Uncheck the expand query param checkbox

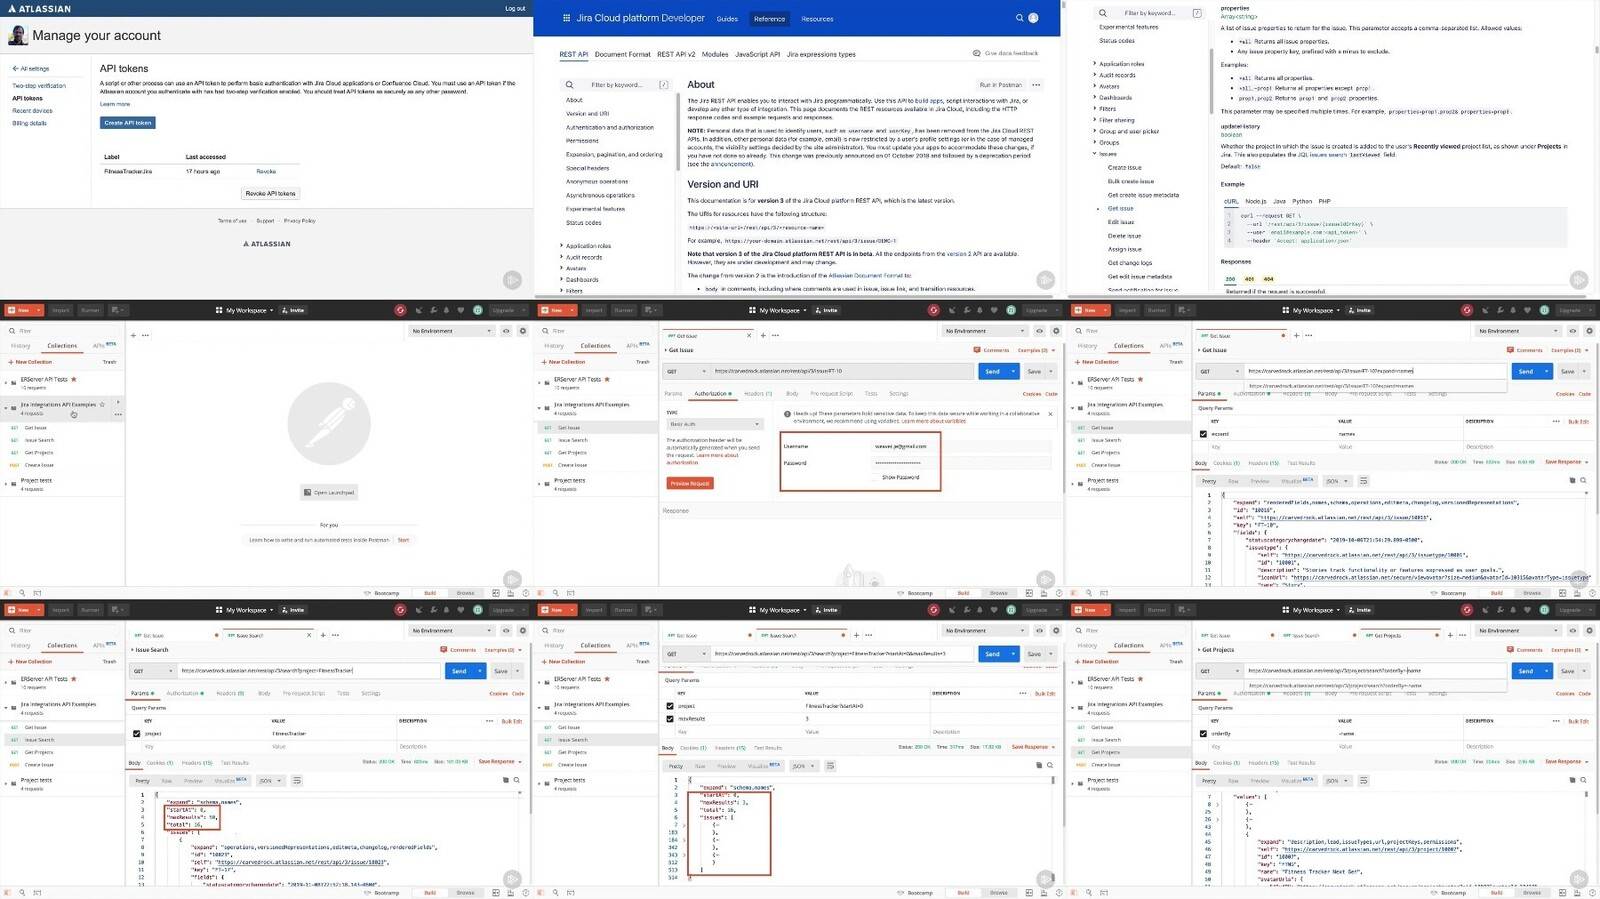(x=1203, y=434)
